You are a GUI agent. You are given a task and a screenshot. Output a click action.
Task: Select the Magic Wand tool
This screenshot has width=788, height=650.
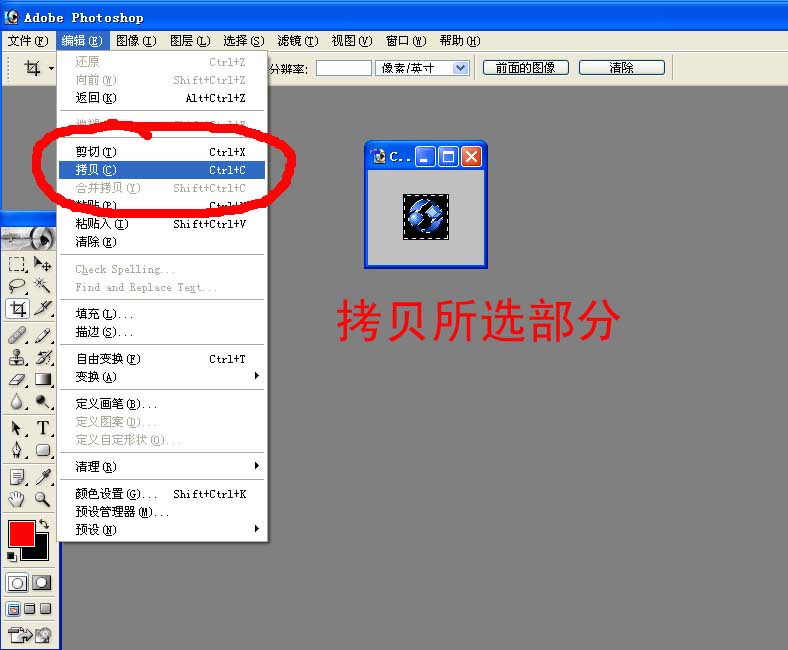(x=42, y=286)
